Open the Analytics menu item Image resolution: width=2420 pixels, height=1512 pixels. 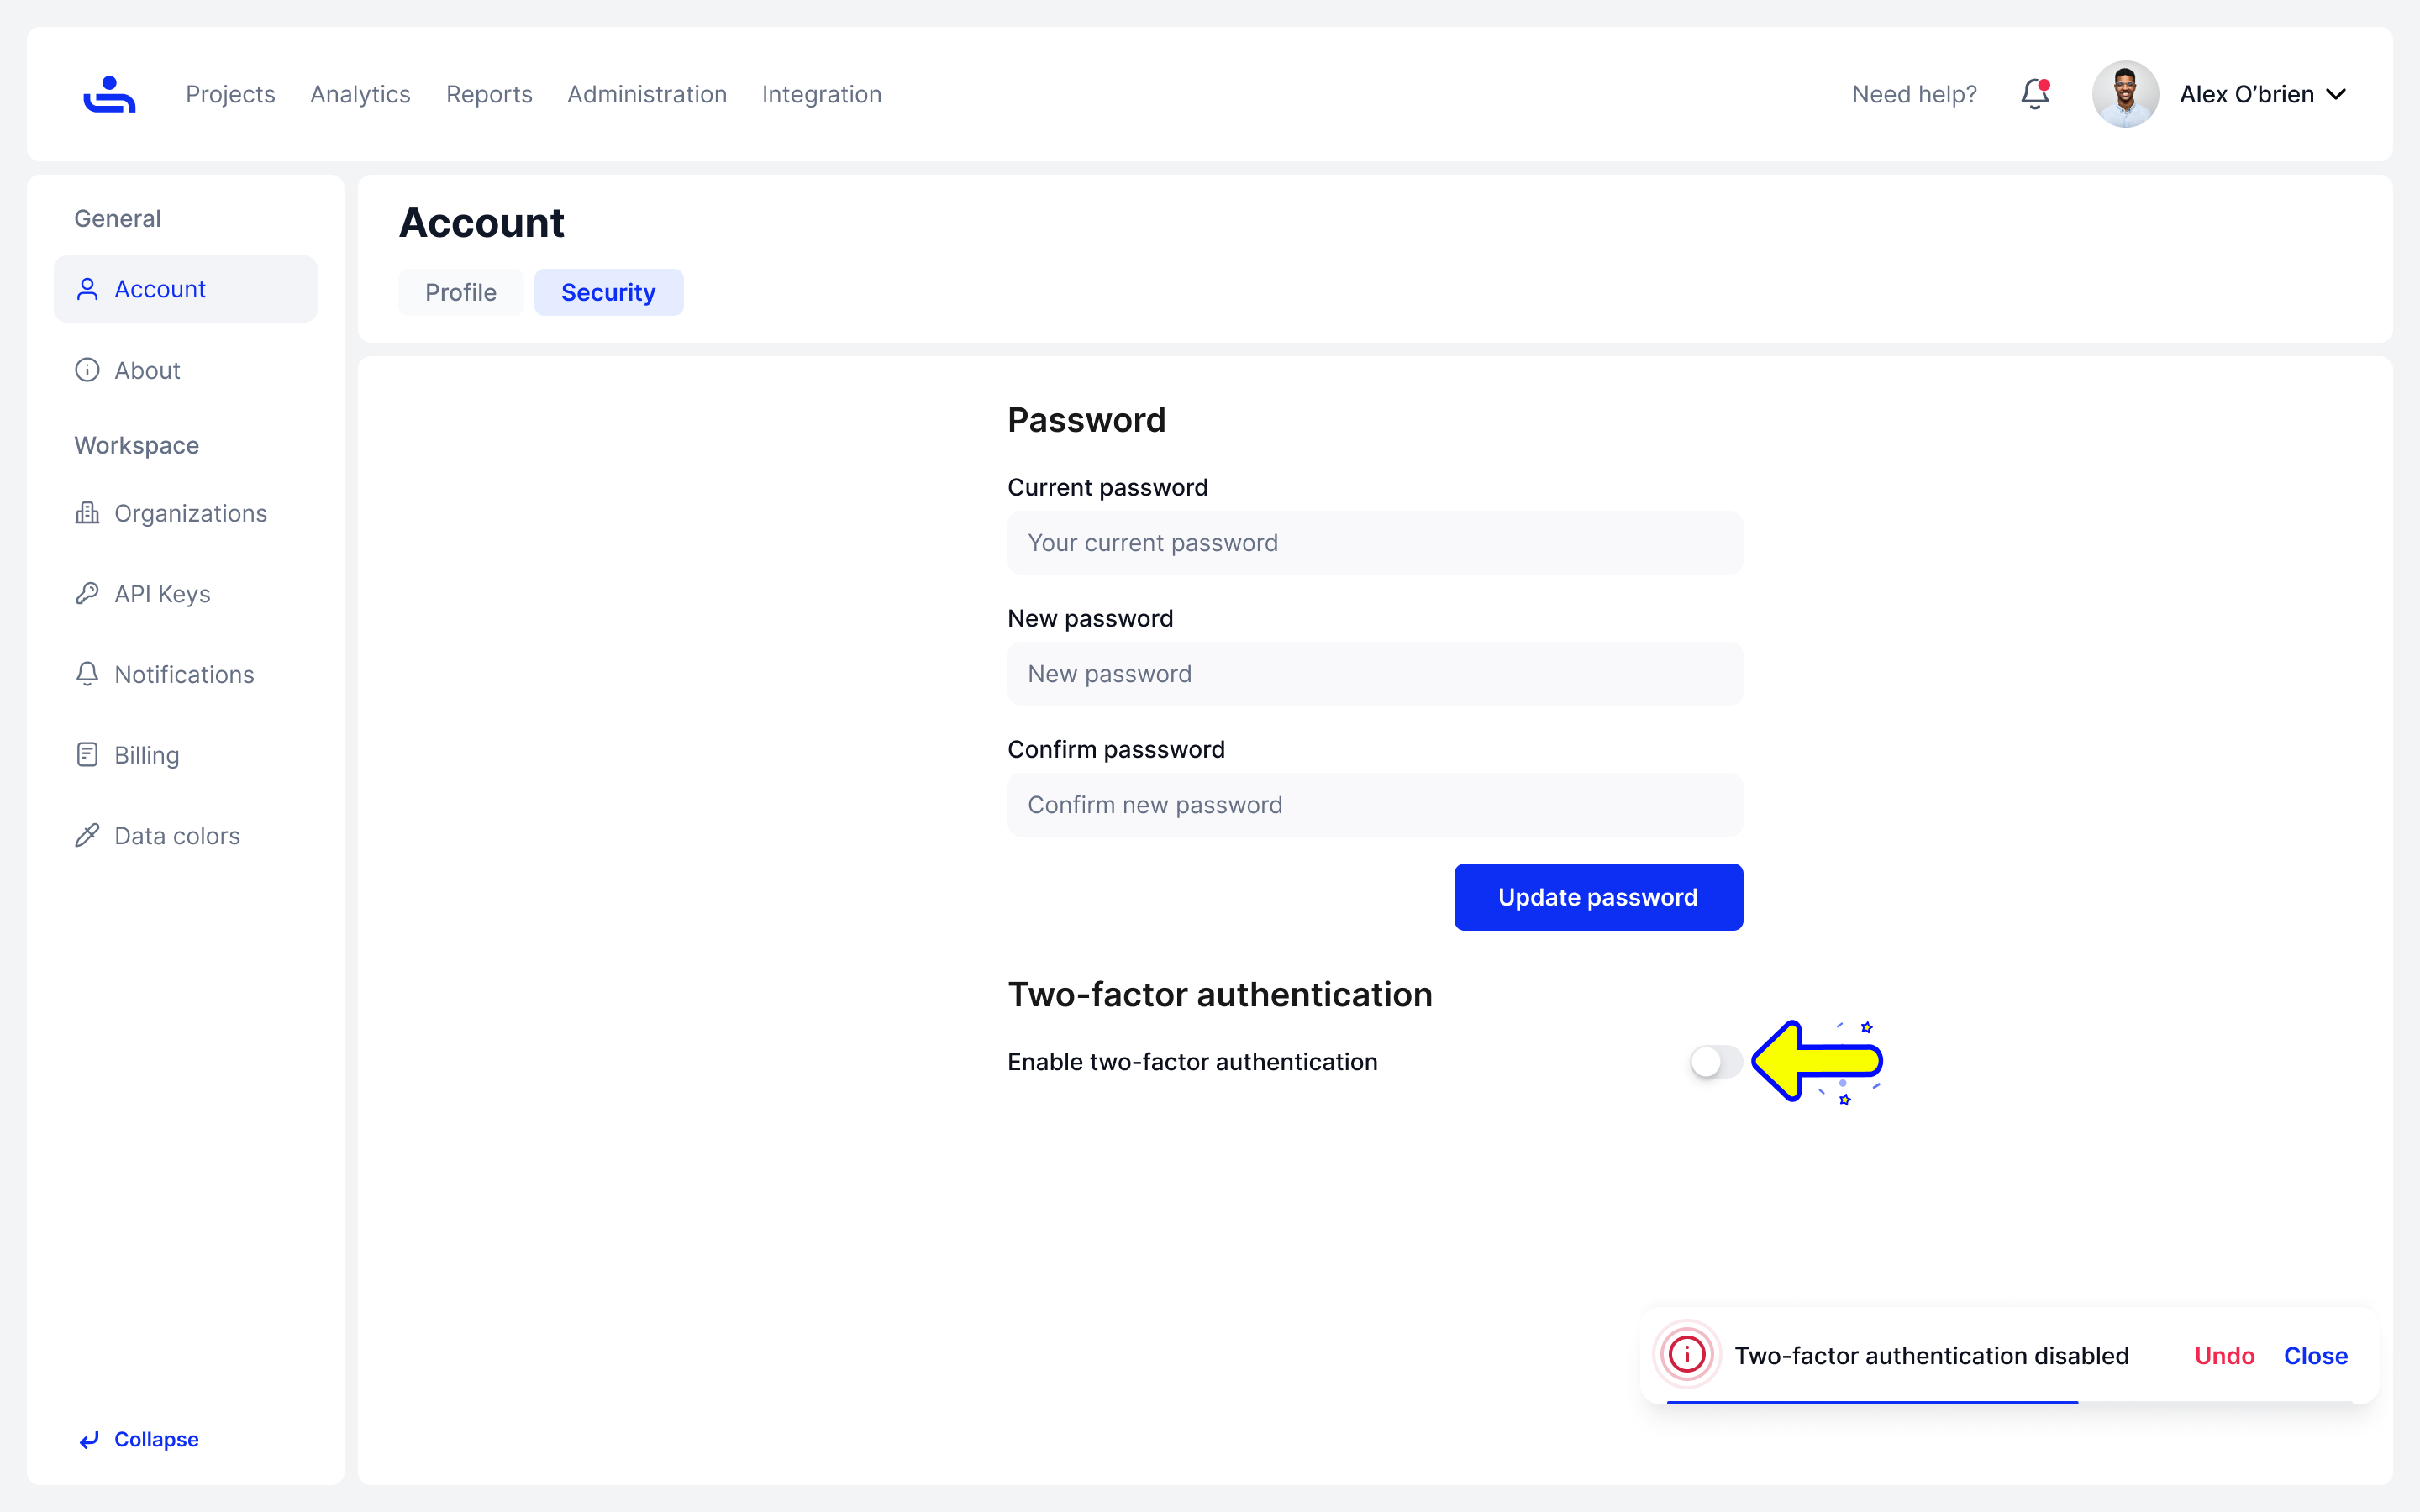pyautogui.click(x=360, y=94)
